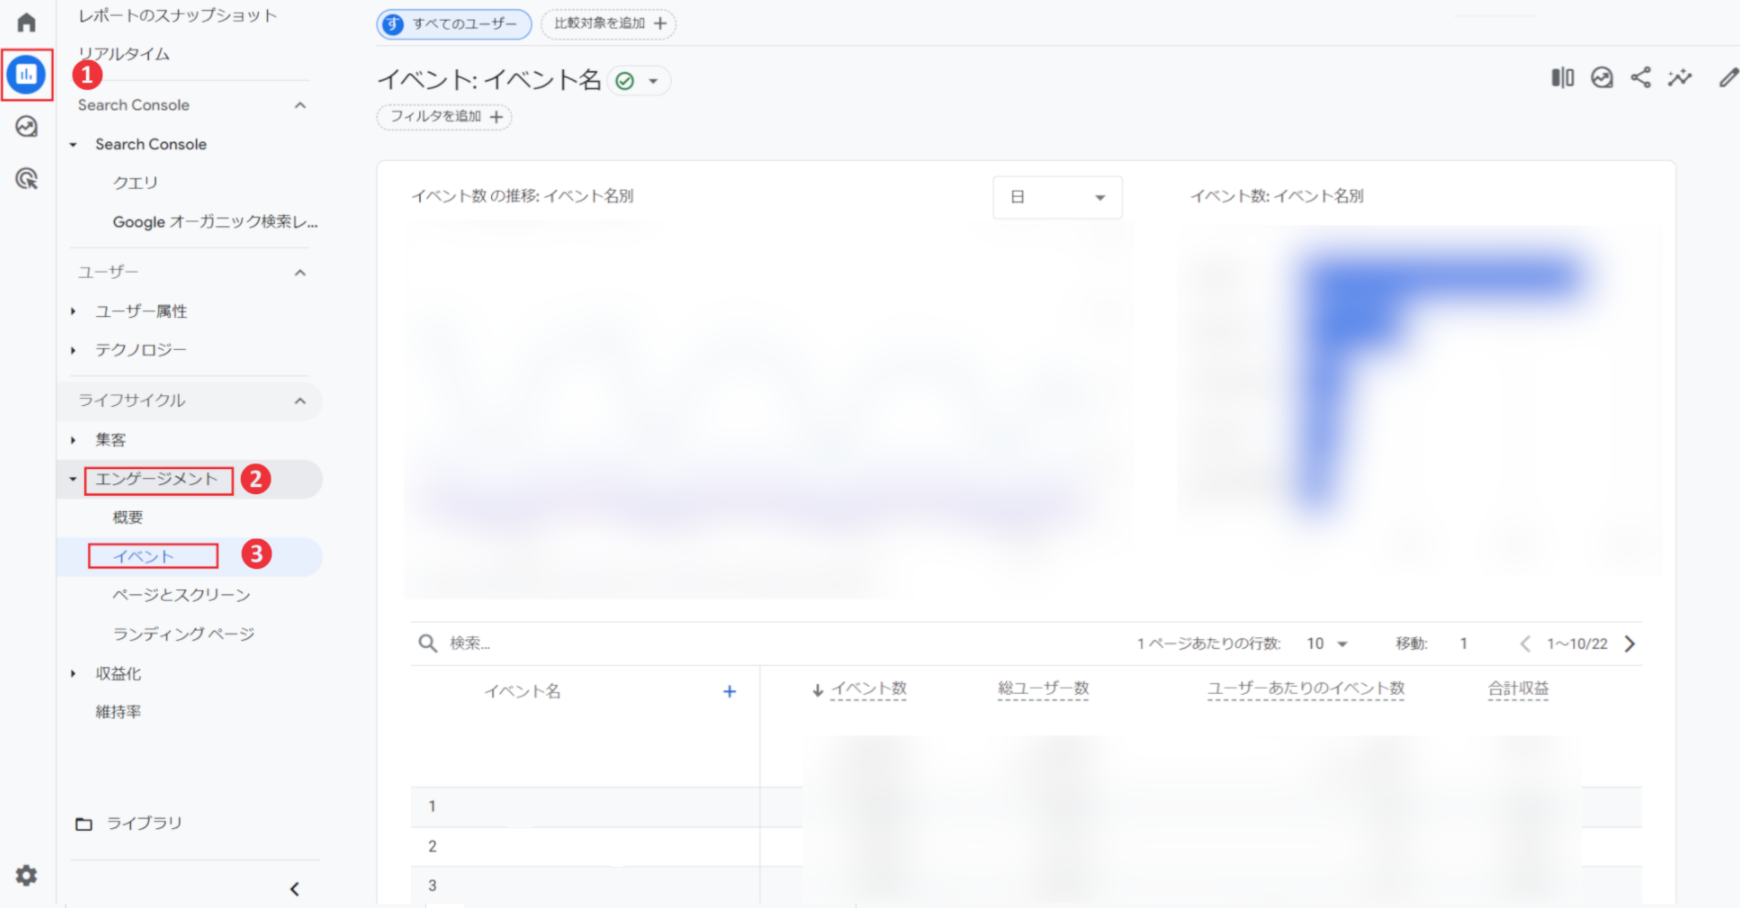The height and width of the screenshot is (908, 1740).
Task: Click the search magnifier icon
Action: coord(428,643)
